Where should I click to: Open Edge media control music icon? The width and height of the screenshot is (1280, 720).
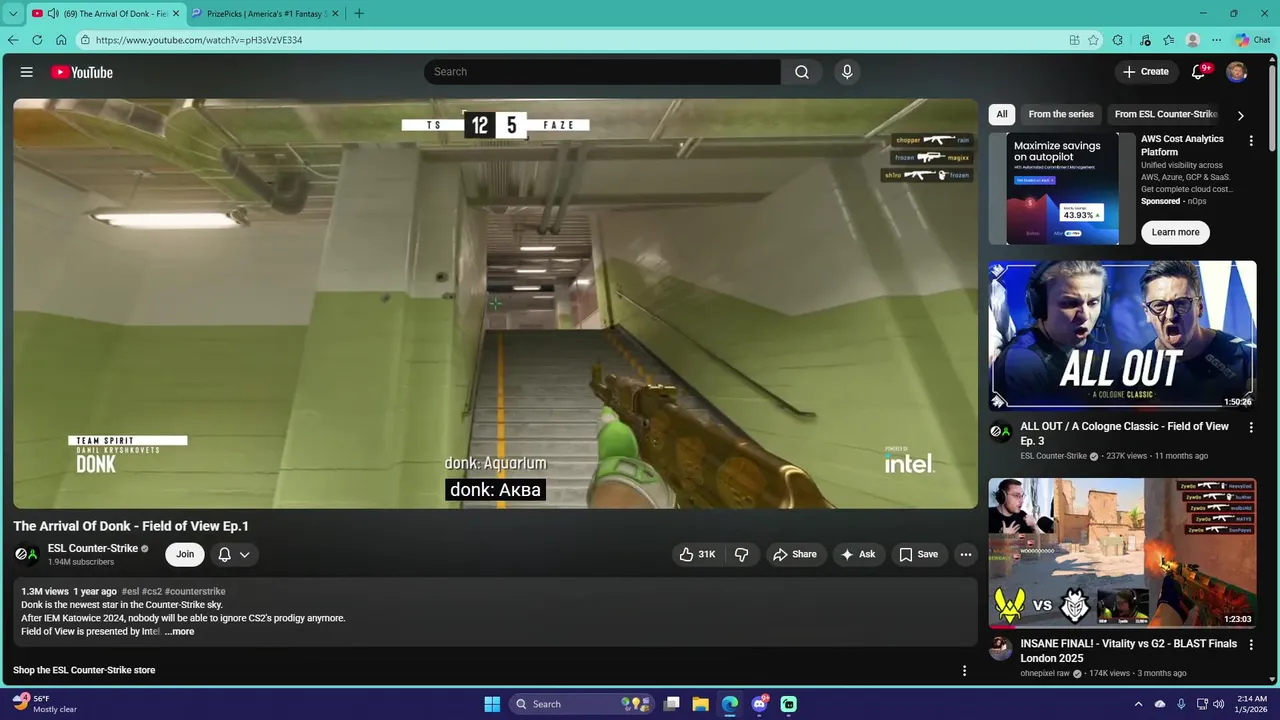(x=1146, y=40)
